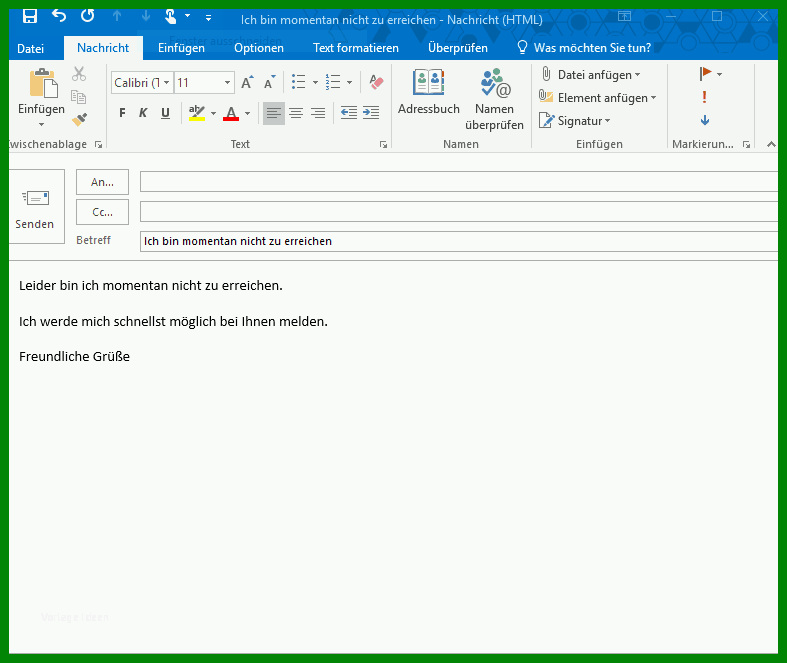Mark message as high importance

click(x=705, y=97)
